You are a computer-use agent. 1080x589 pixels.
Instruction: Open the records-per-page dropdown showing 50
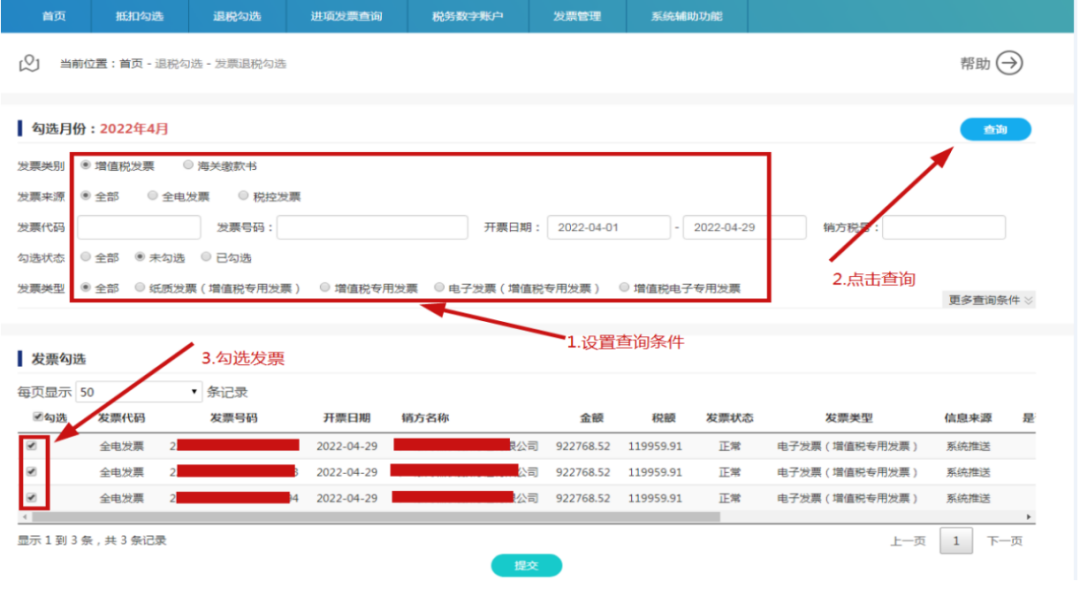[138, 392]
